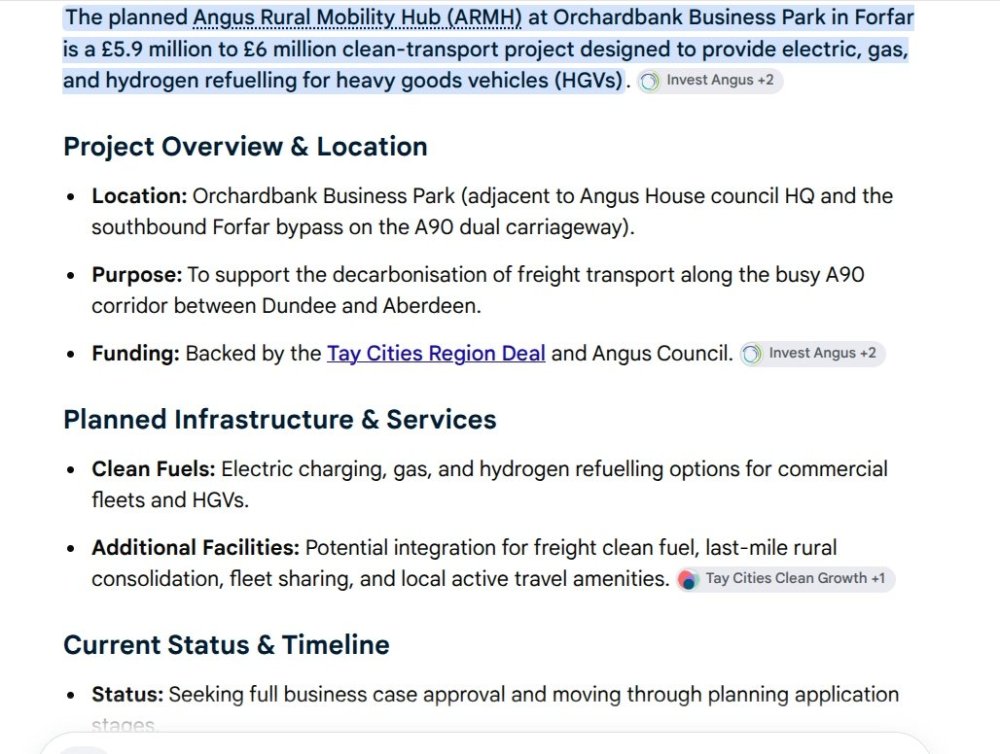Click the Invest Angus logo icon in Funding chip
Viewport: 1000px width, 754px height.
tap(751, 354)
